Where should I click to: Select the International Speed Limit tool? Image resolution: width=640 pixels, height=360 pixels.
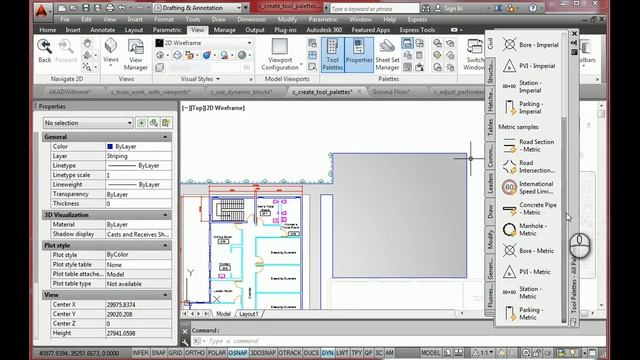tap(529, 187)
